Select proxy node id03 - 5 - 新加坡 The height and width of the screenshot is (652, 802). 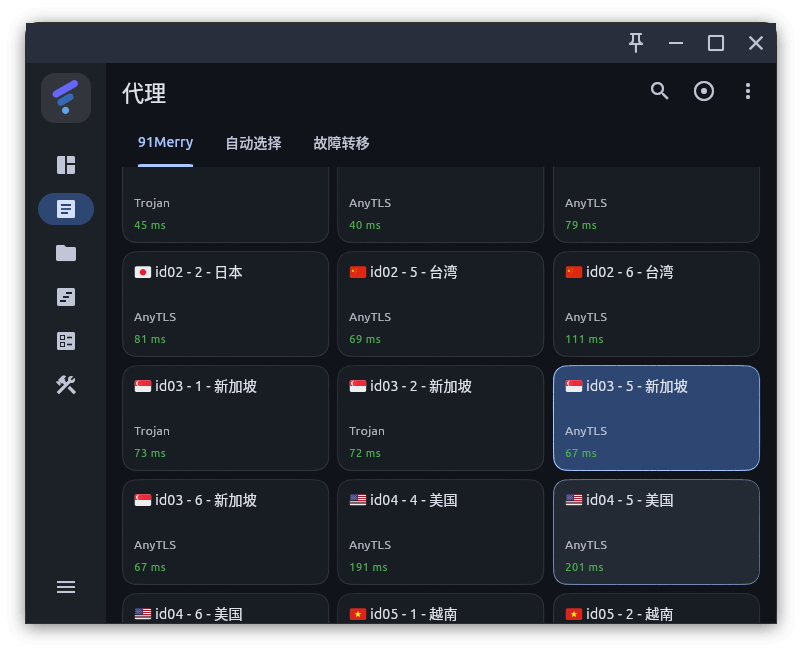click(656, 418)
